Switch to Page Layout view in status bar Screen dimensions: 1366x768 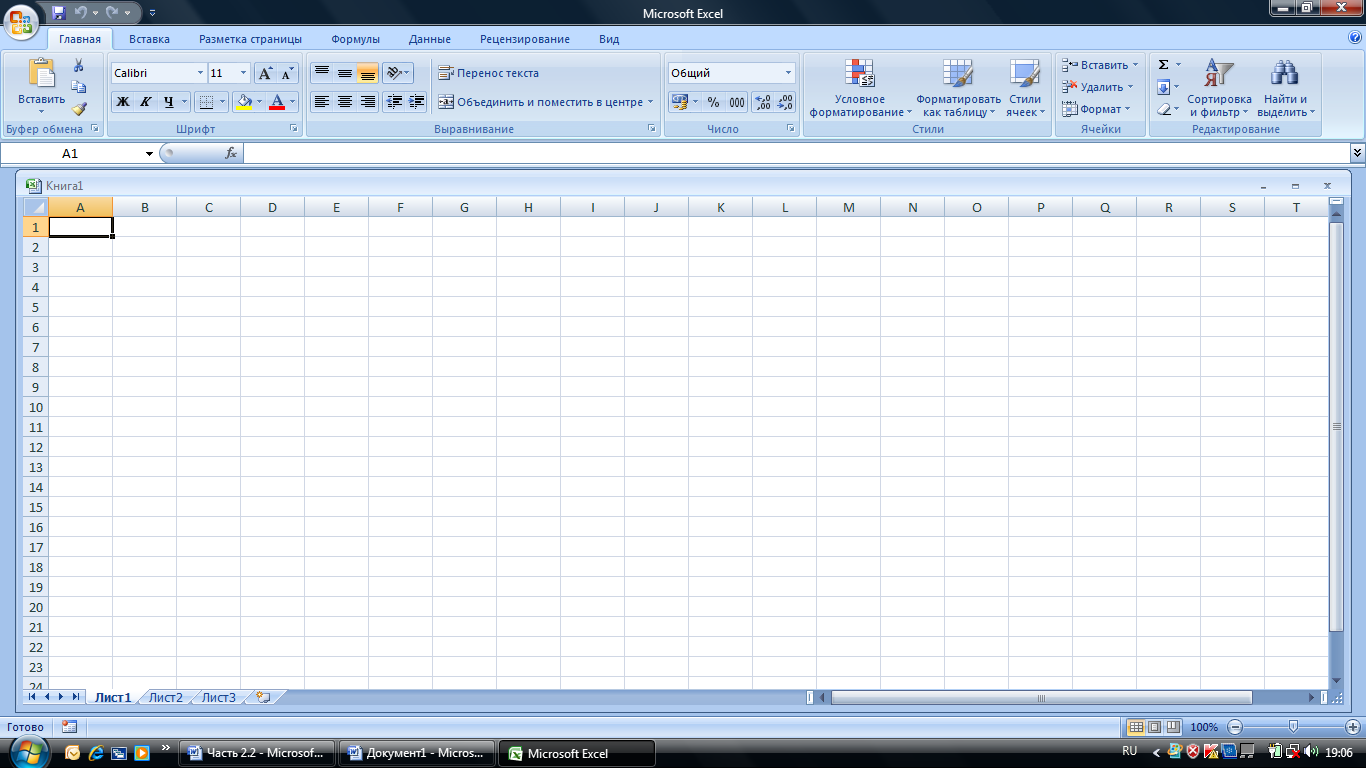point(1154,727)
